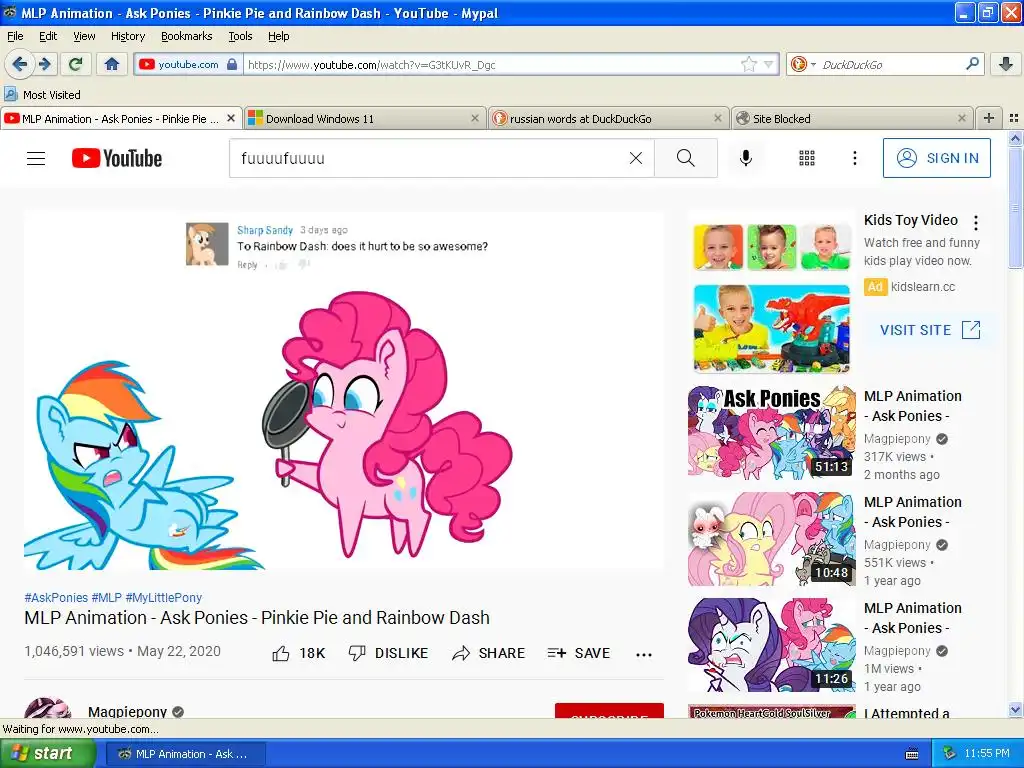Open the Help menu
This screenshot has height=768, width=1024.
coord(278,36)
